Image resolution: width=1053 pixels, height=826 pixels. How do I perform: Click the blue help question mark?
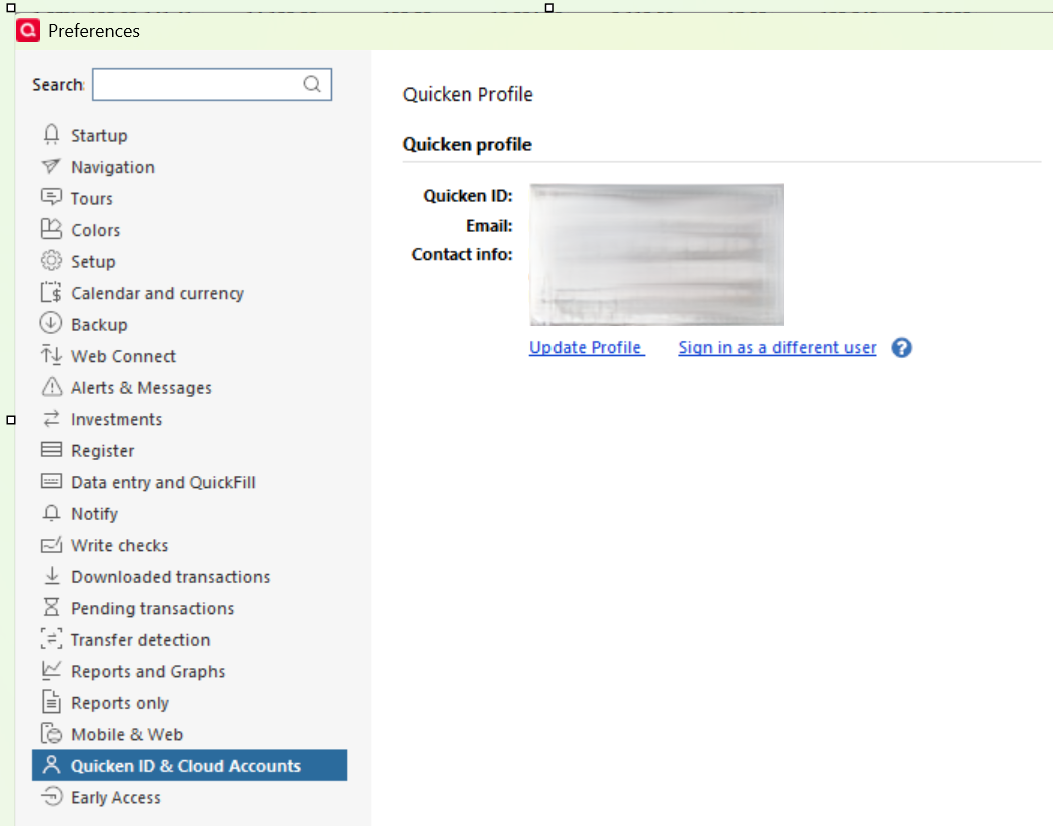point(901,348)
